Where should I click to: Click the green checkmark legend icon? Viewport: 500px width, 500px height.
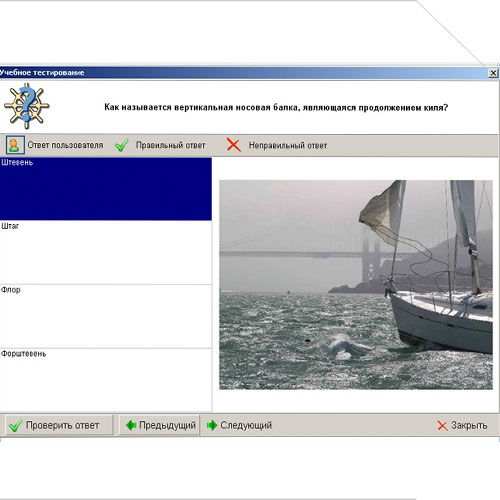[122, 145]
